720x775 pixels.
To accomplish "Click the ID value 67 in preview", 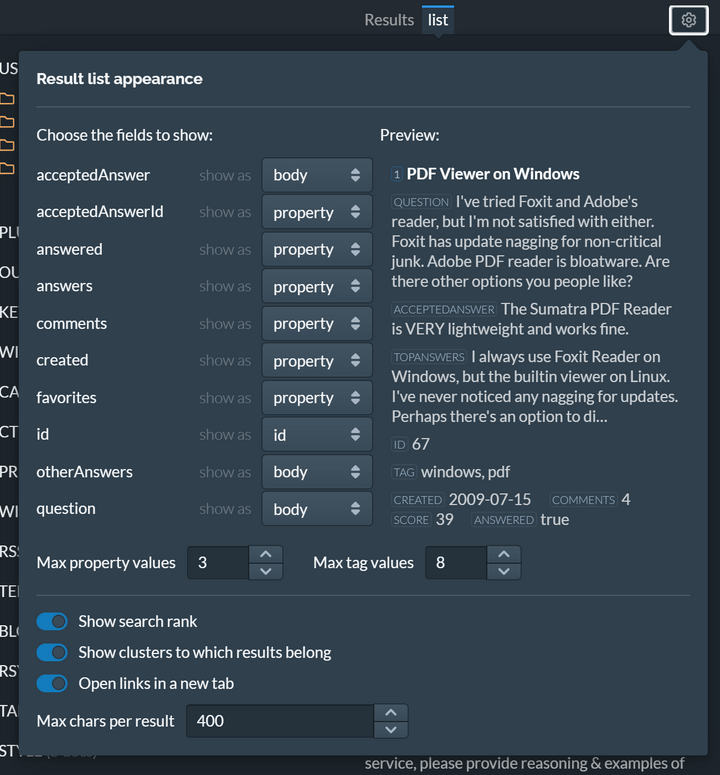I will pos(421,444).
